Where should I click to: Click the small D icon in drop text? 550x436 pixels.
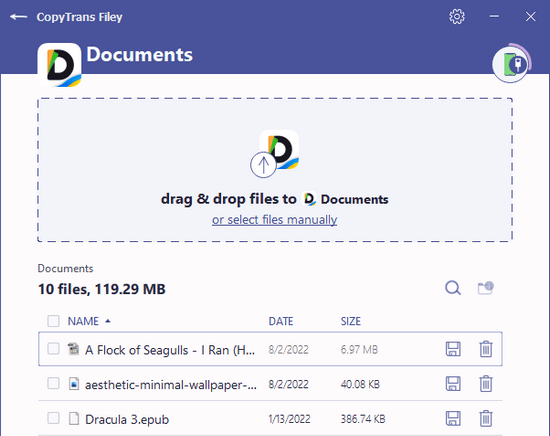309,199
